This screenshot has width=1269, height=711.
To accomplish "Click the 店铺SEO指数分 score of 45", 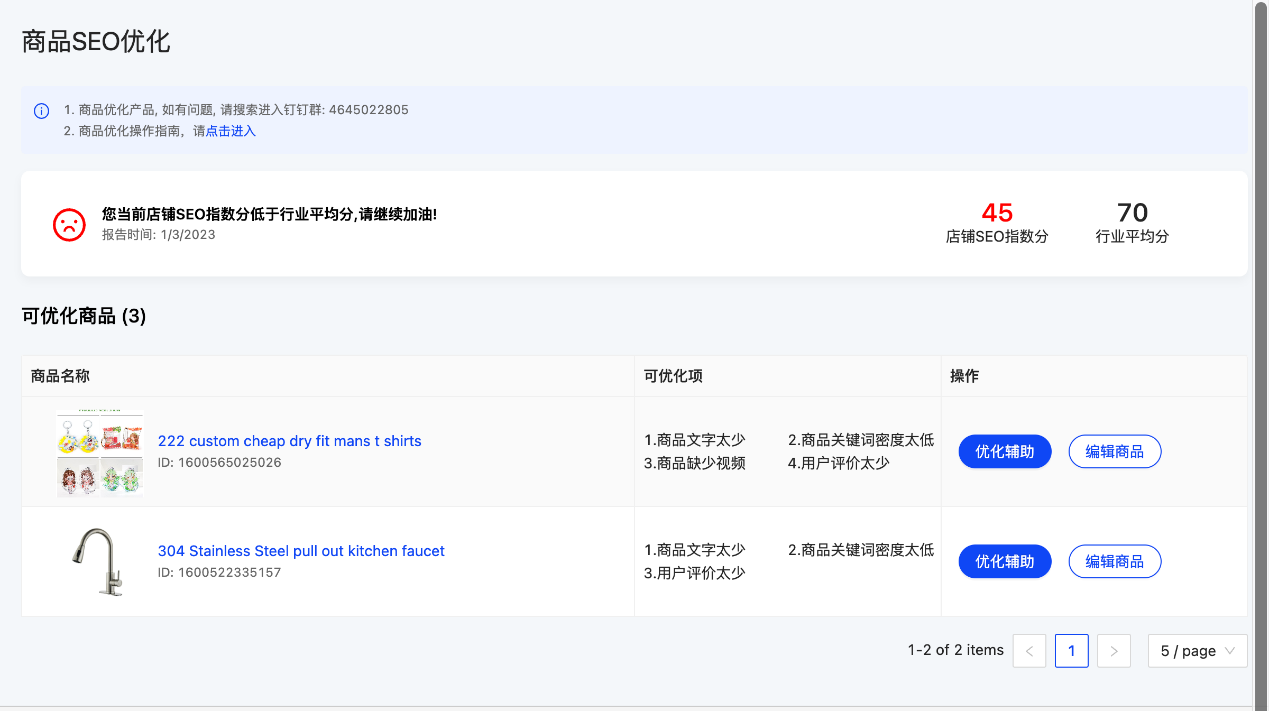I will click(x=996, y=212).
